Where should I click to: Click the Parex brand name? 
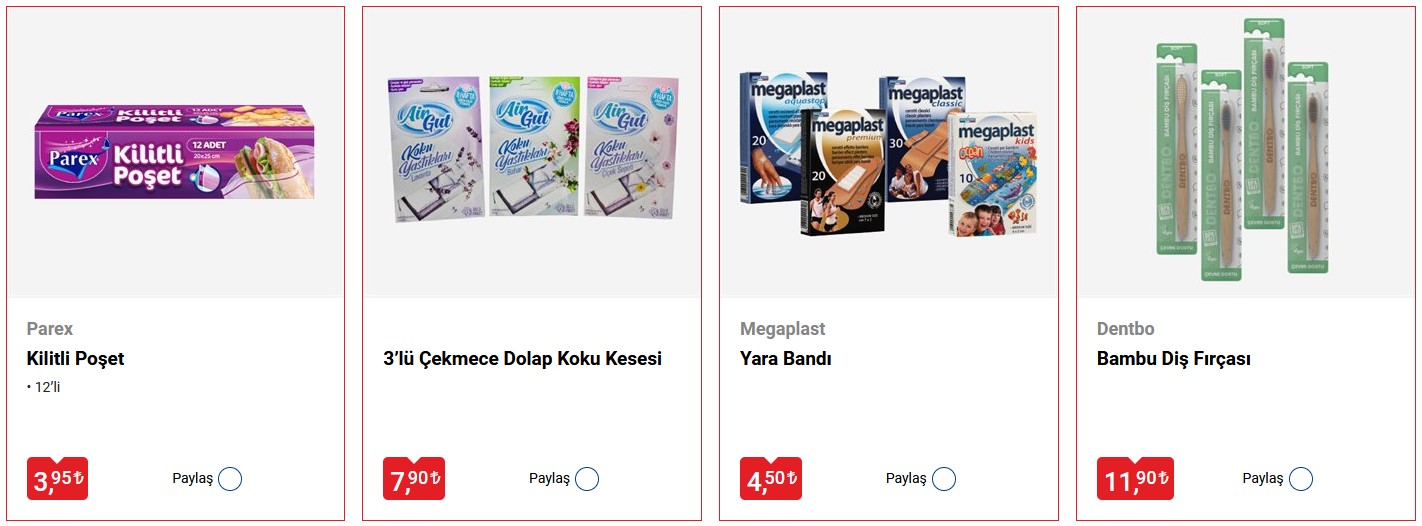pos(50,329)
